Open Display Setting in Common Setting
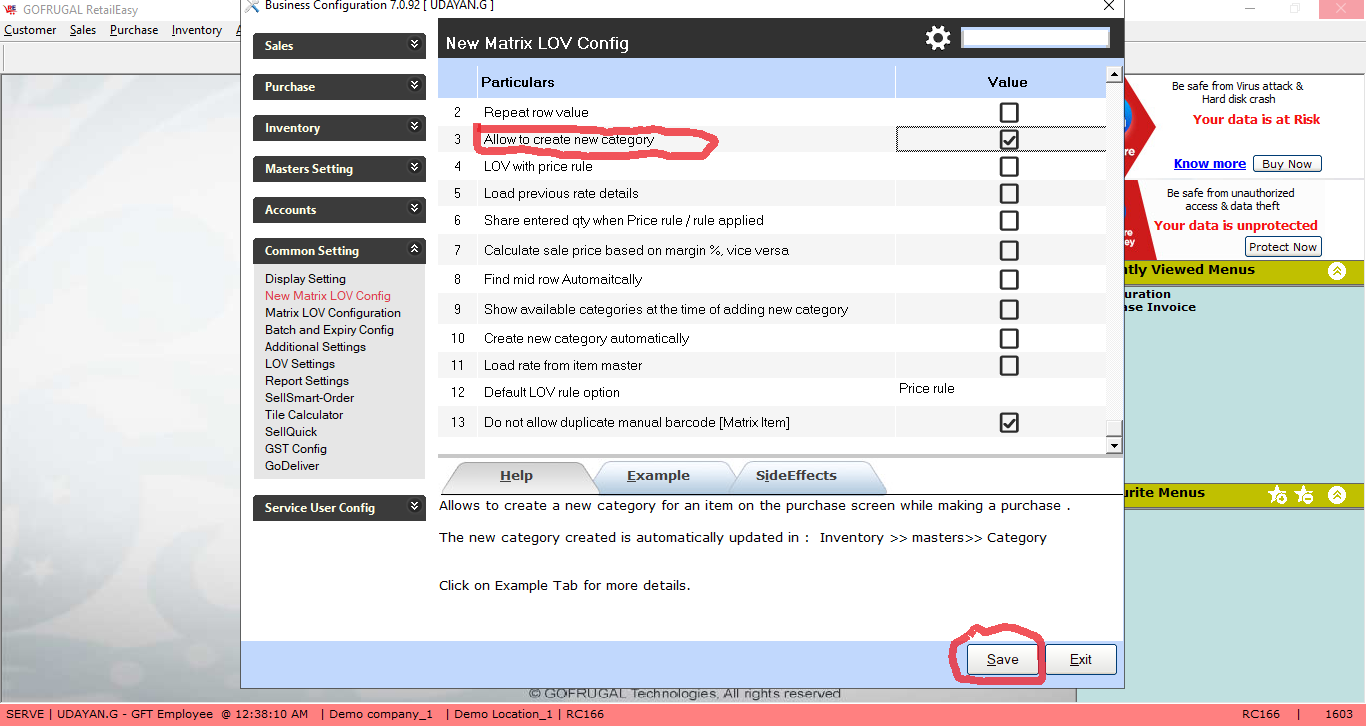Viewport: 1366px width, 726px height. click(305, 279)
